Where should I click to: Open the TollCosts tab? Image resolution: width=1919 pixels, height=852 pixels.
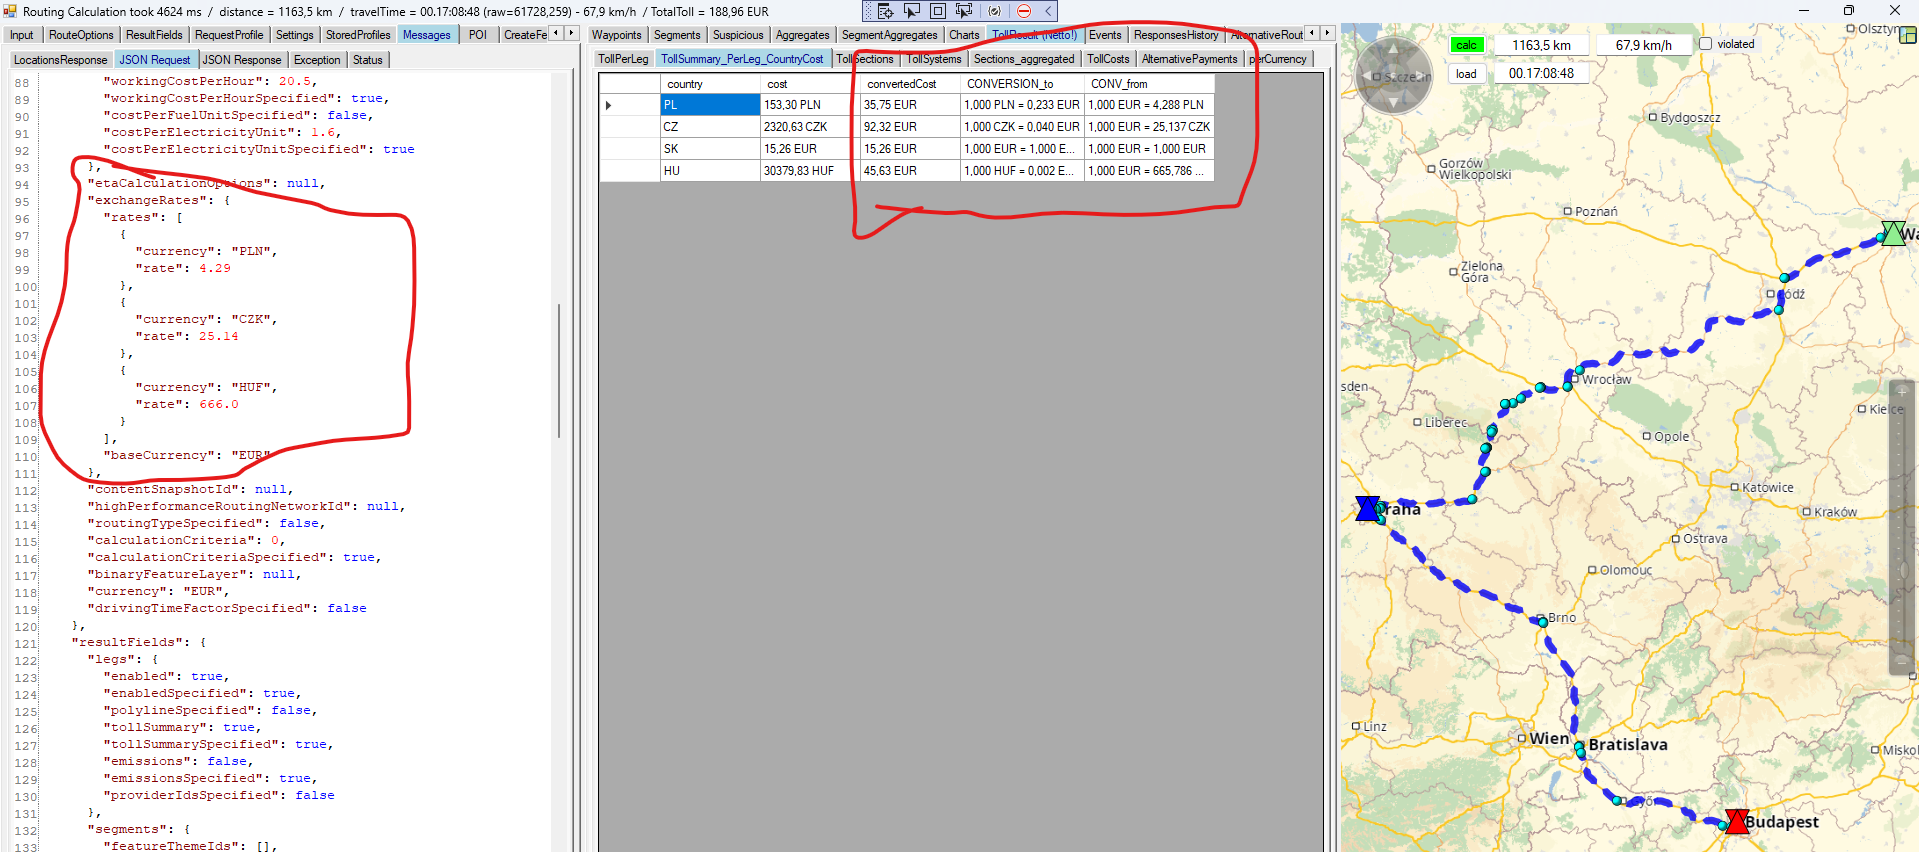pos(1108,59)
